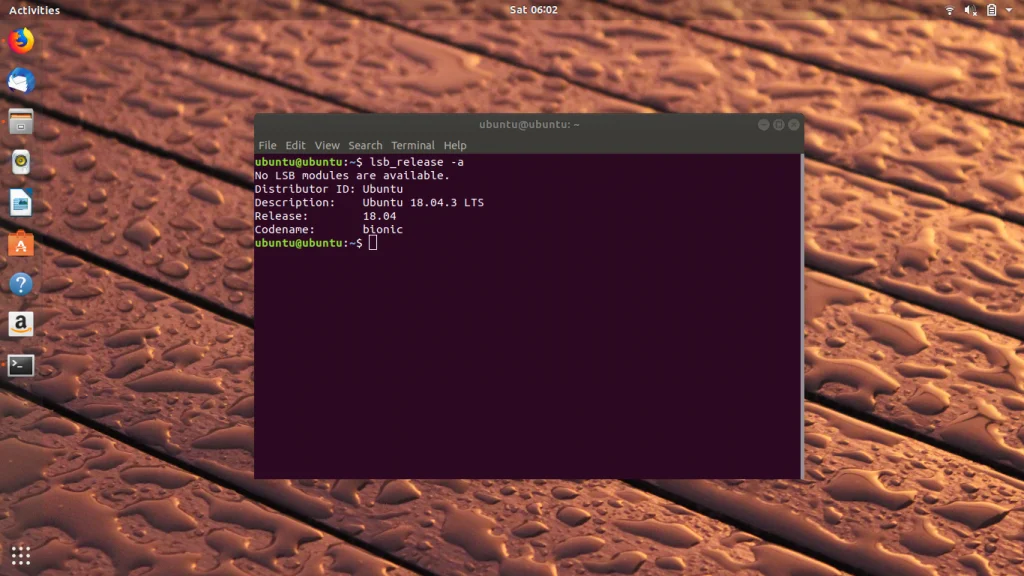The width and height of the screenshot is (1024, 576).
Task: Click 'Ubuntu 18.04.3 LTS' description value
Action: (x=423, y=202)
